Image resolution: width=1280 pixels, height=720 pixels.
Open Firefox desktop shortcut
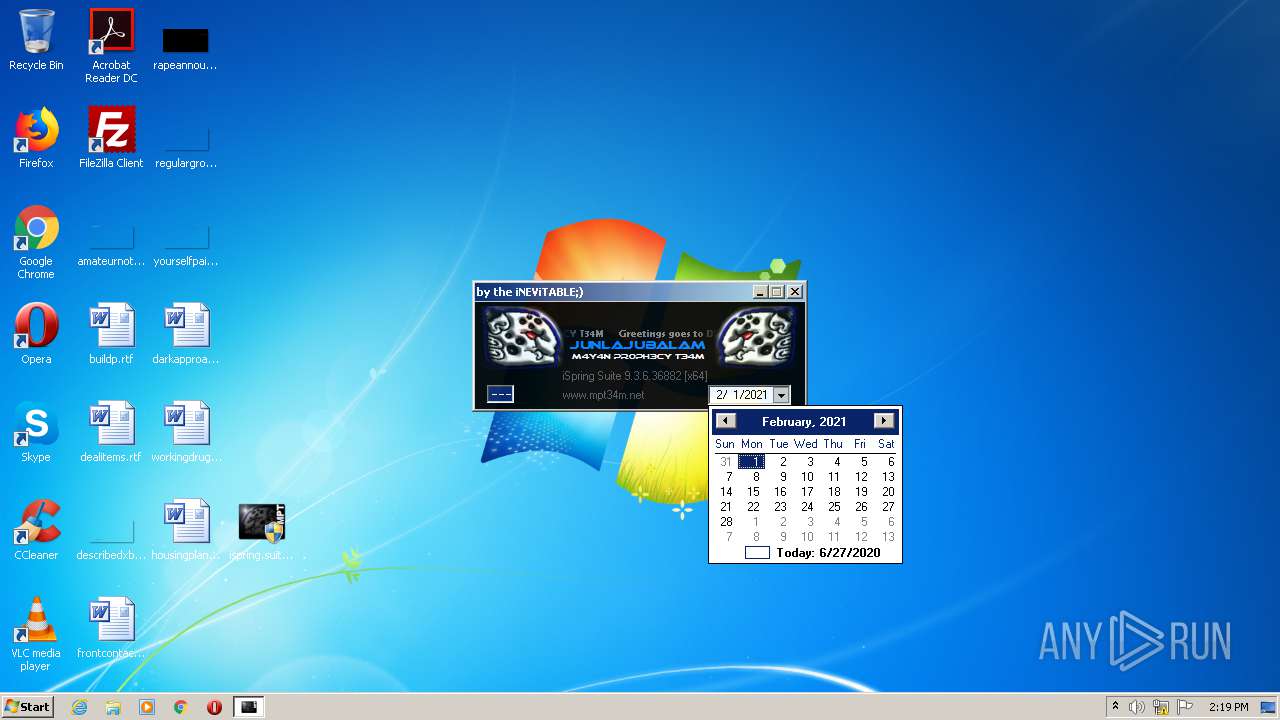pos(36,138)
